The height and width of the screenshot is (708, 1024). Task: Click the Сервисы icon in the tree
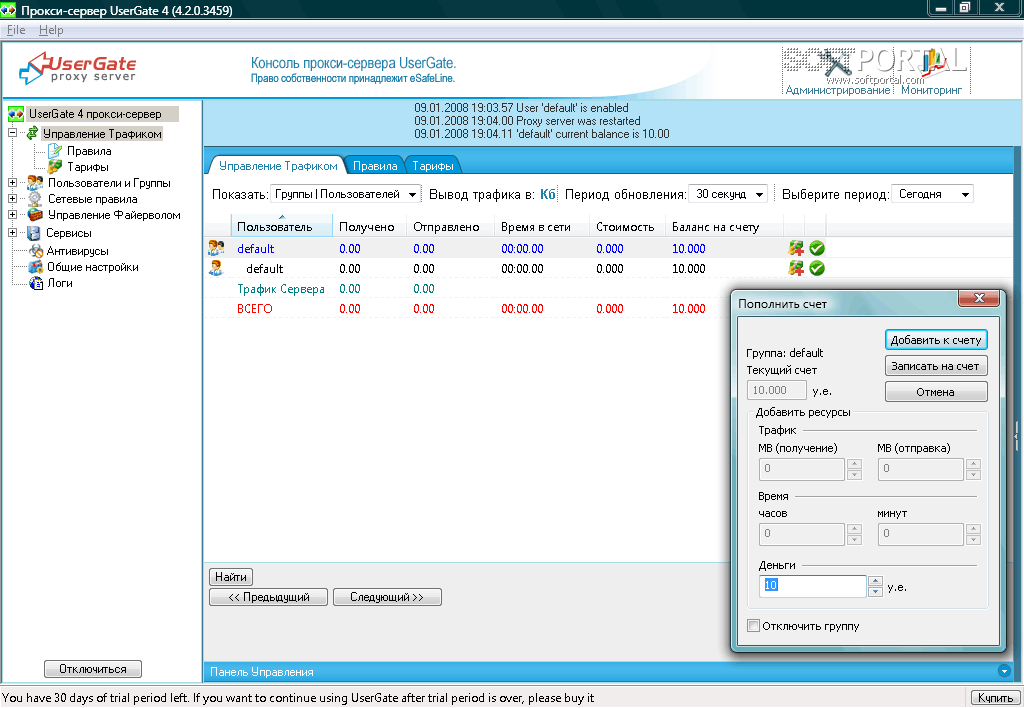point(33,233)
